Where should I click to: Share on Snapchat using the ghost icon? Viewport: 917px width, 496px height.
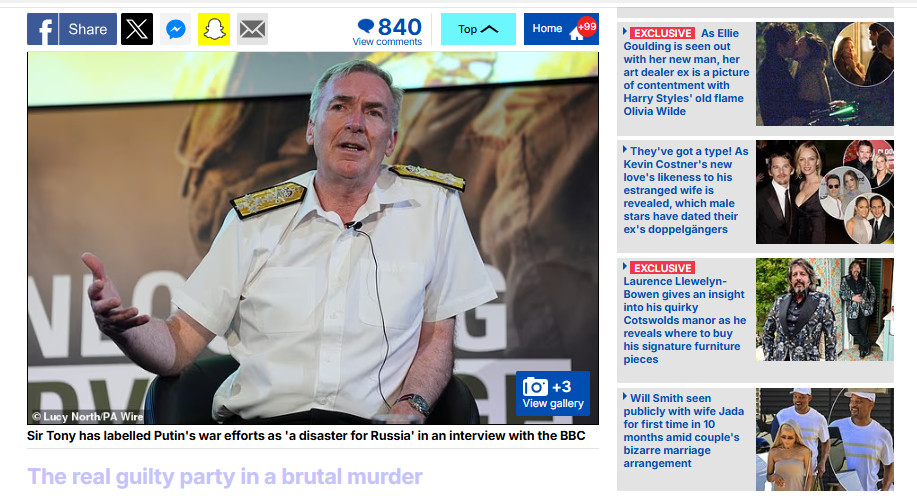214,29
